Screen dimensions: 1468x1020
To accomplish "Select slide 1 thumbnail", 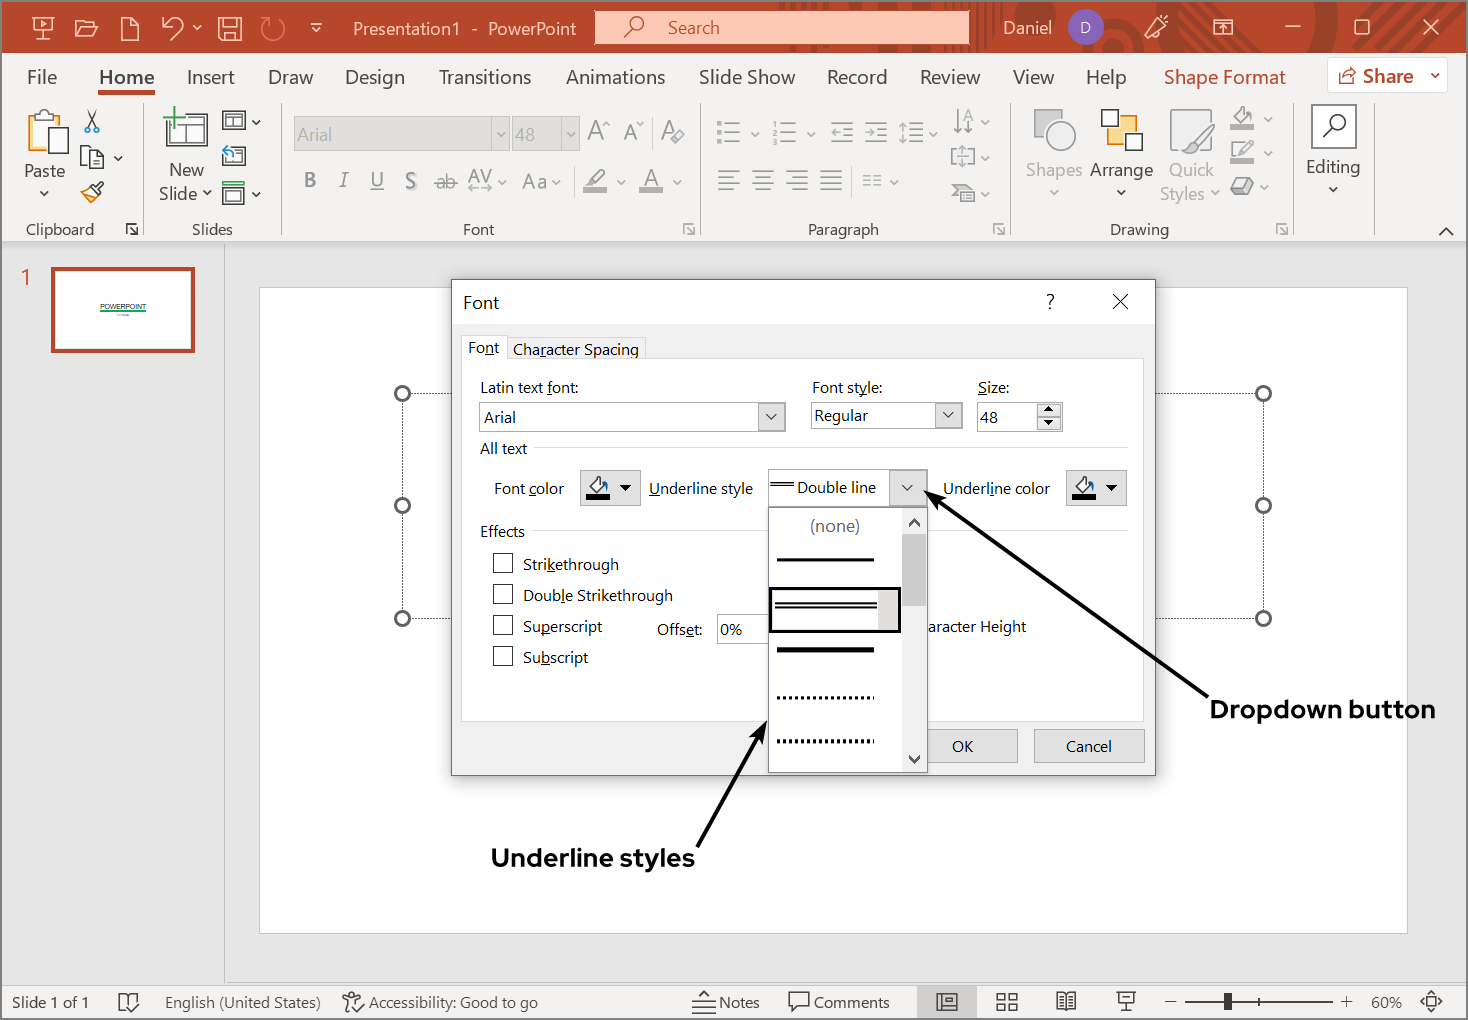I will coord(123,310).
